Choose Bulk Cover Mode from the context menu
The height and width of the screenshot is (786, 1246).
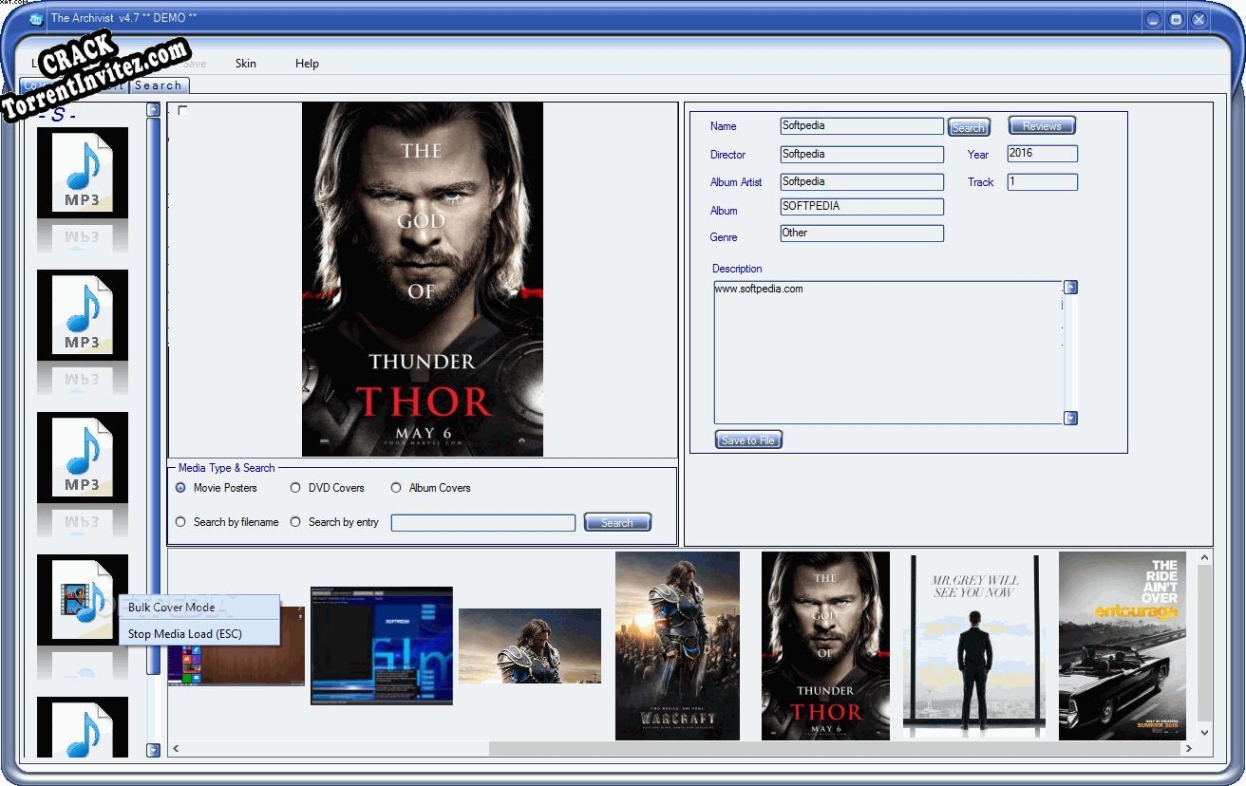pyautogui.click(x=172, y=607)
